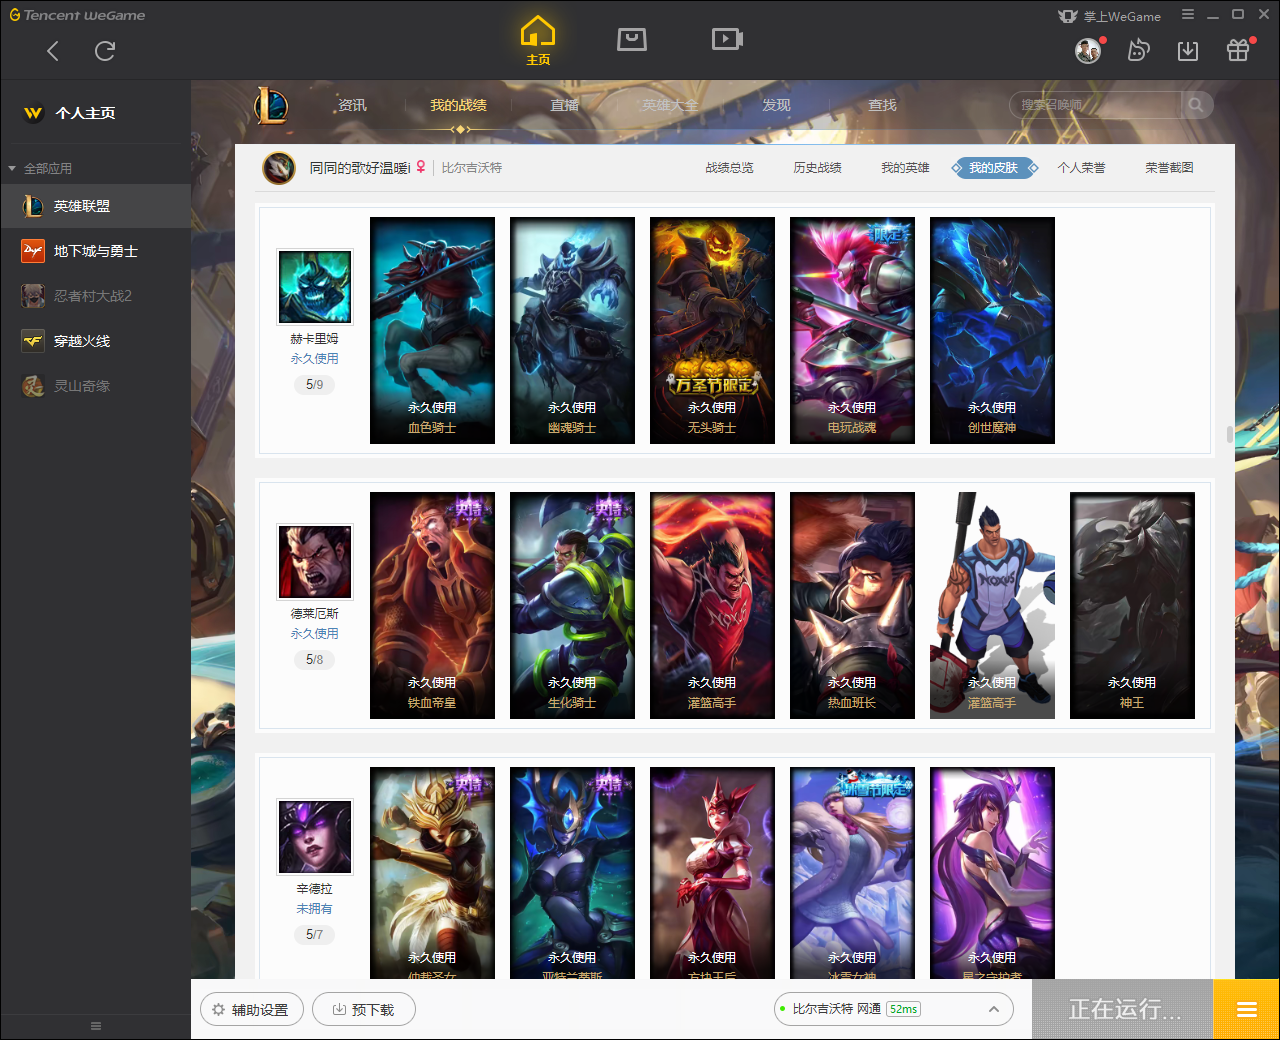Viewport: 1280px width, 1040px height.
Task: Open the 热血班长 skin card
Action: tap(852, 605)
